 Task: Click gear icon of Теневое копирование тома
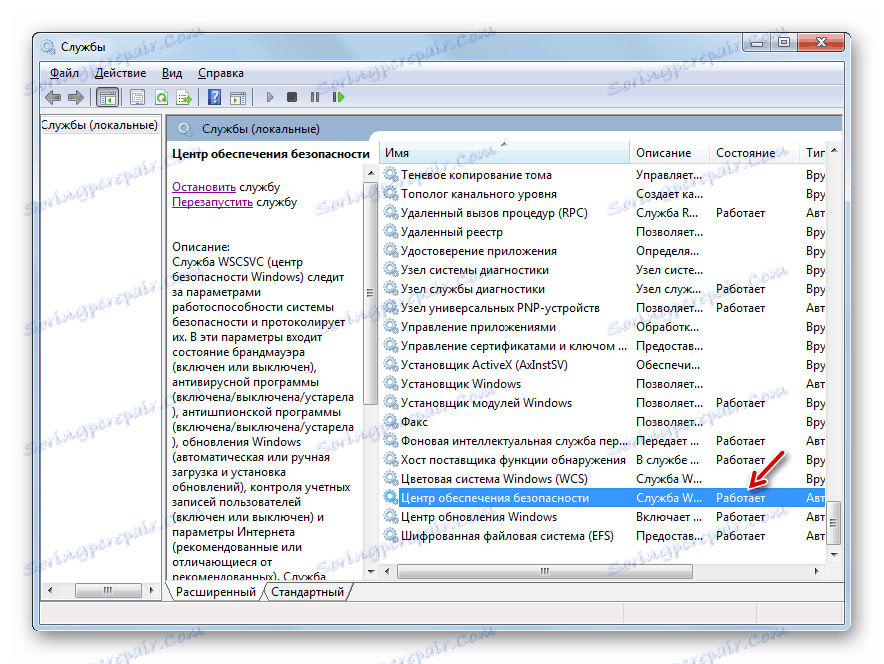pyautogui.click(x=391, y=174)
